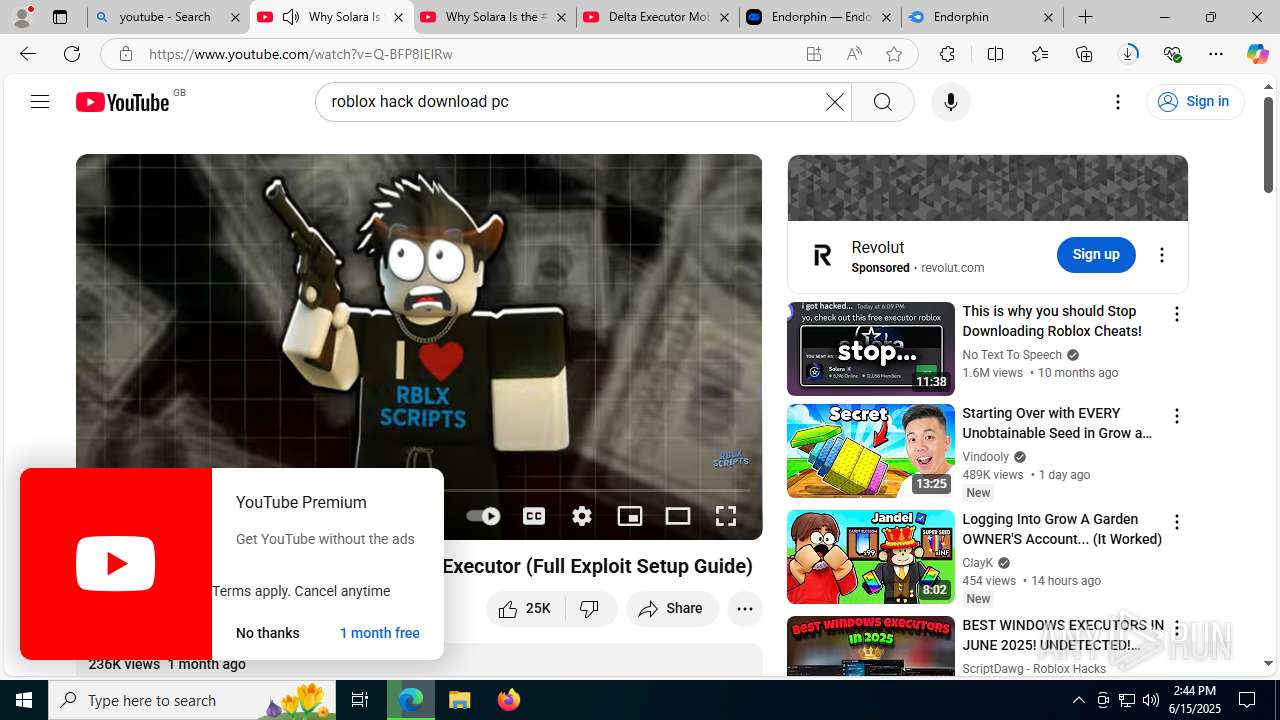
Task: Mute the playing tab audio icon
Action: pyautogui.click(x=291, y=17)
